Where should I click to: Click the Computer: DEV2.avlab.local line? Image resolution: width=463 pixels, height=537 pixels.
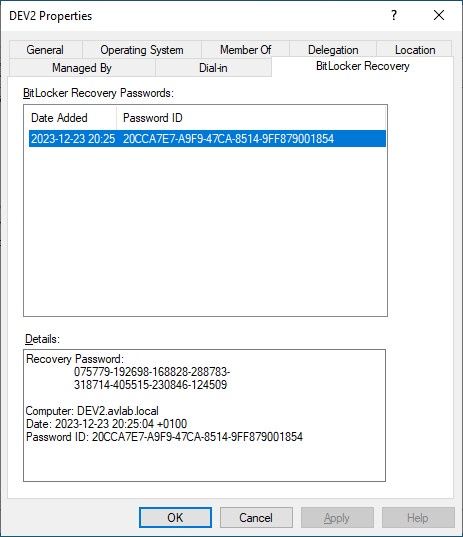coord(92,411)
